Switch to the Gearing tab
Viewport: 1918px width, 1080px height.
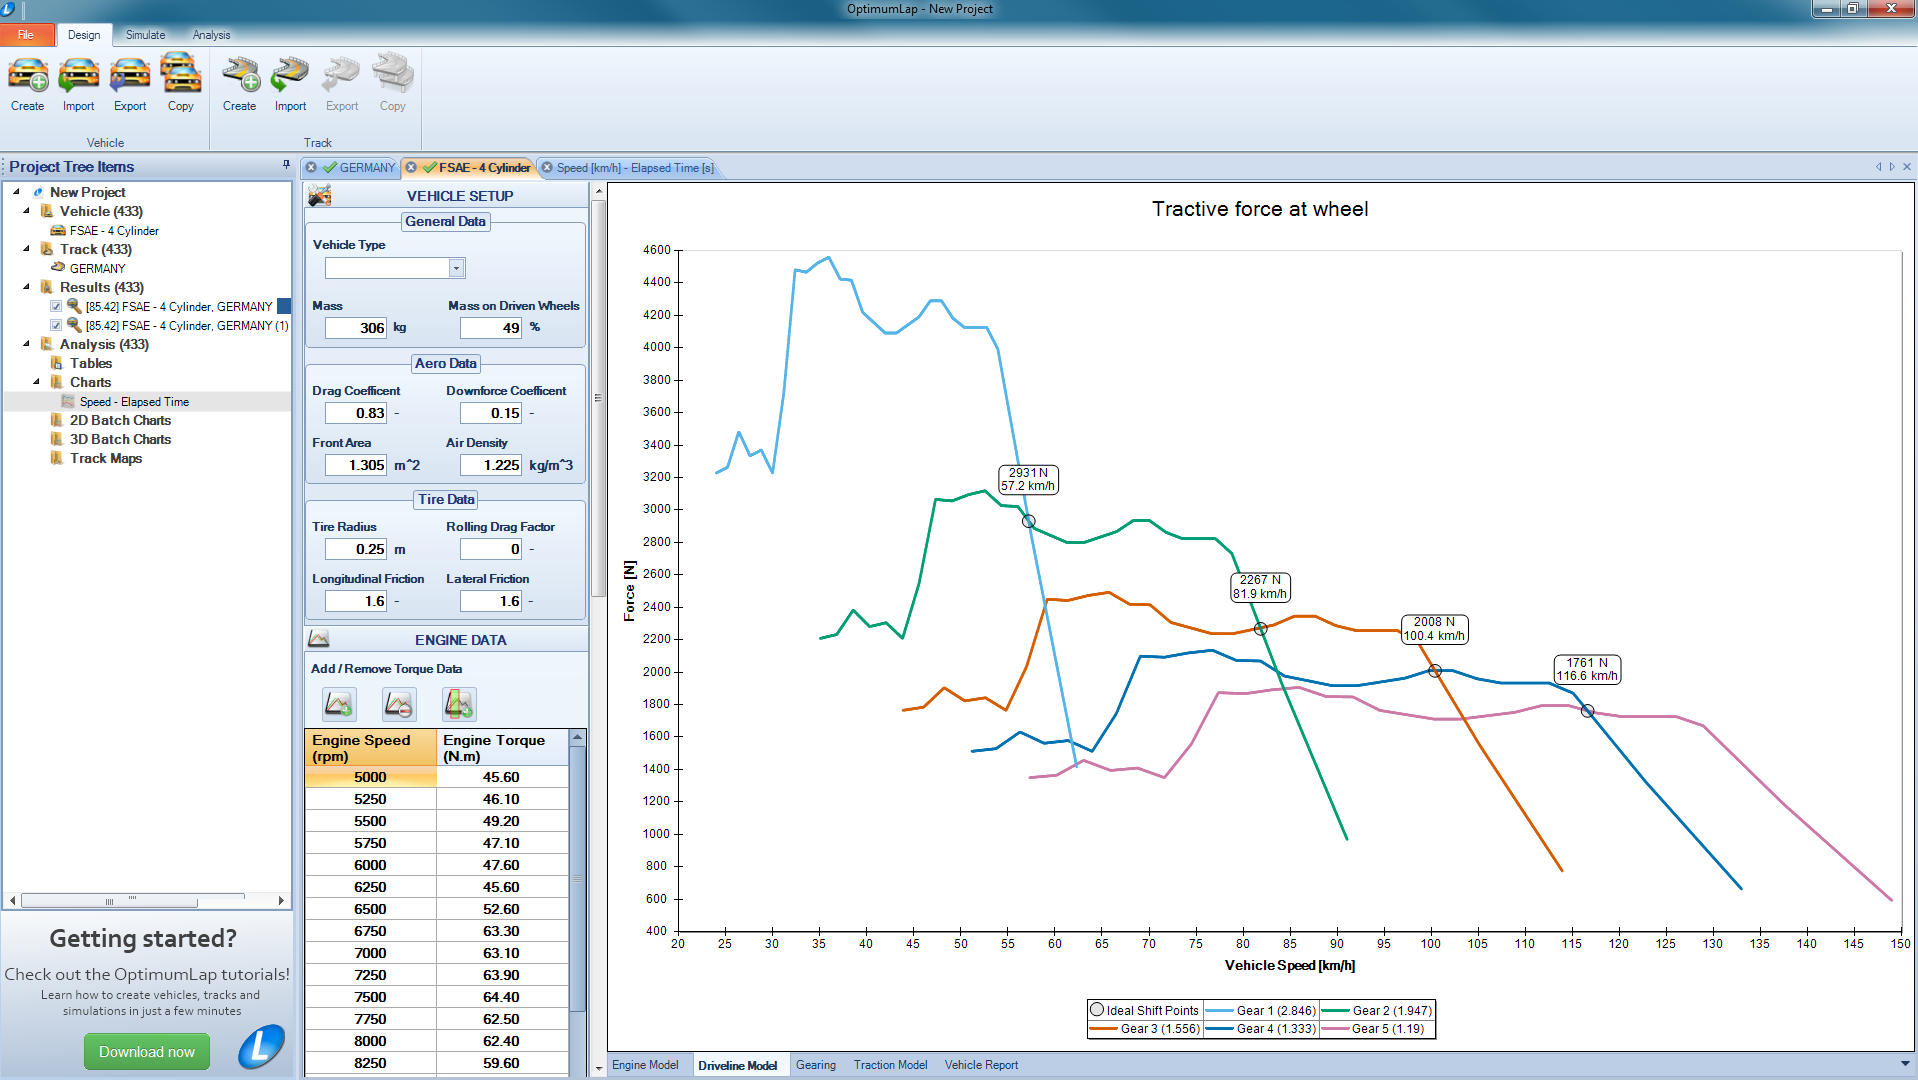(816, 1065)
